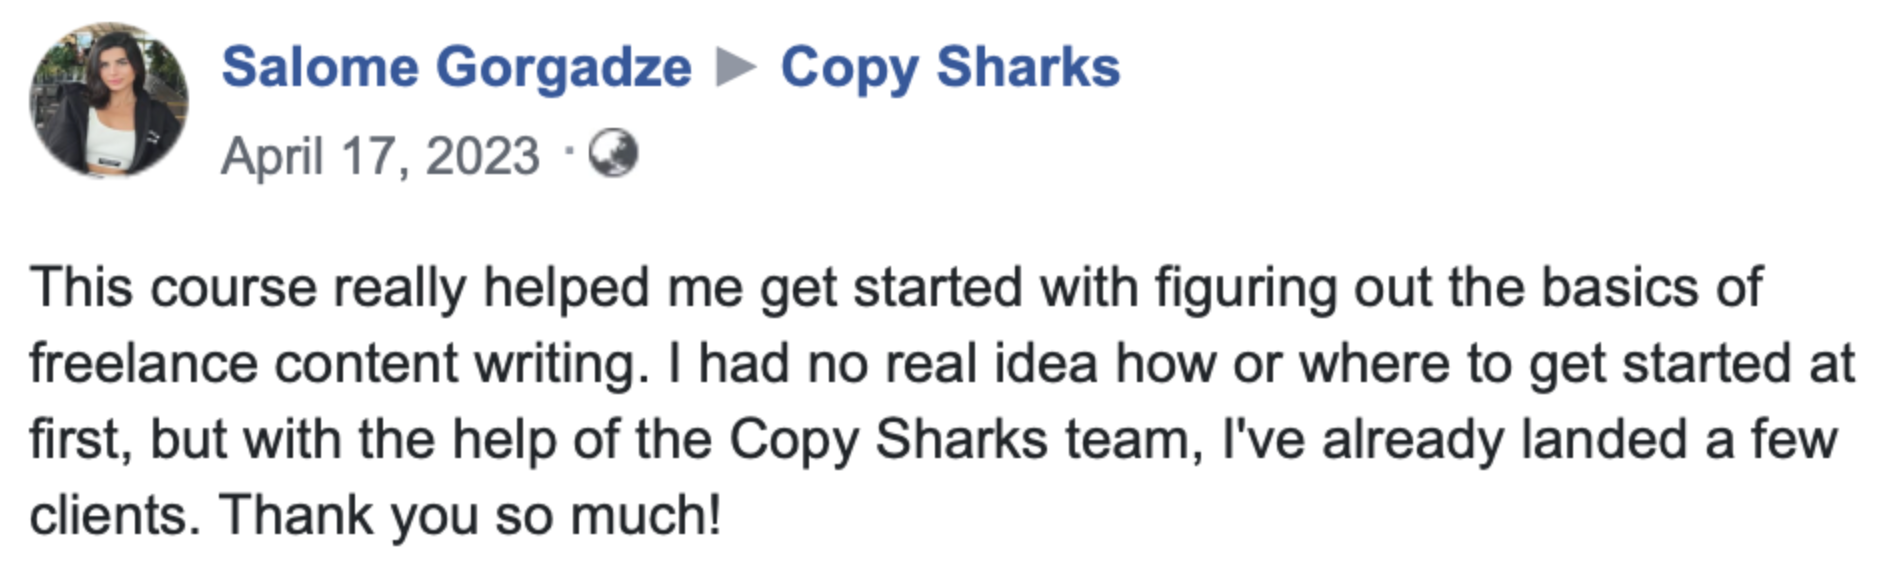Click the word "clients" in the last line
The image size is (1888, 580).
107,517
